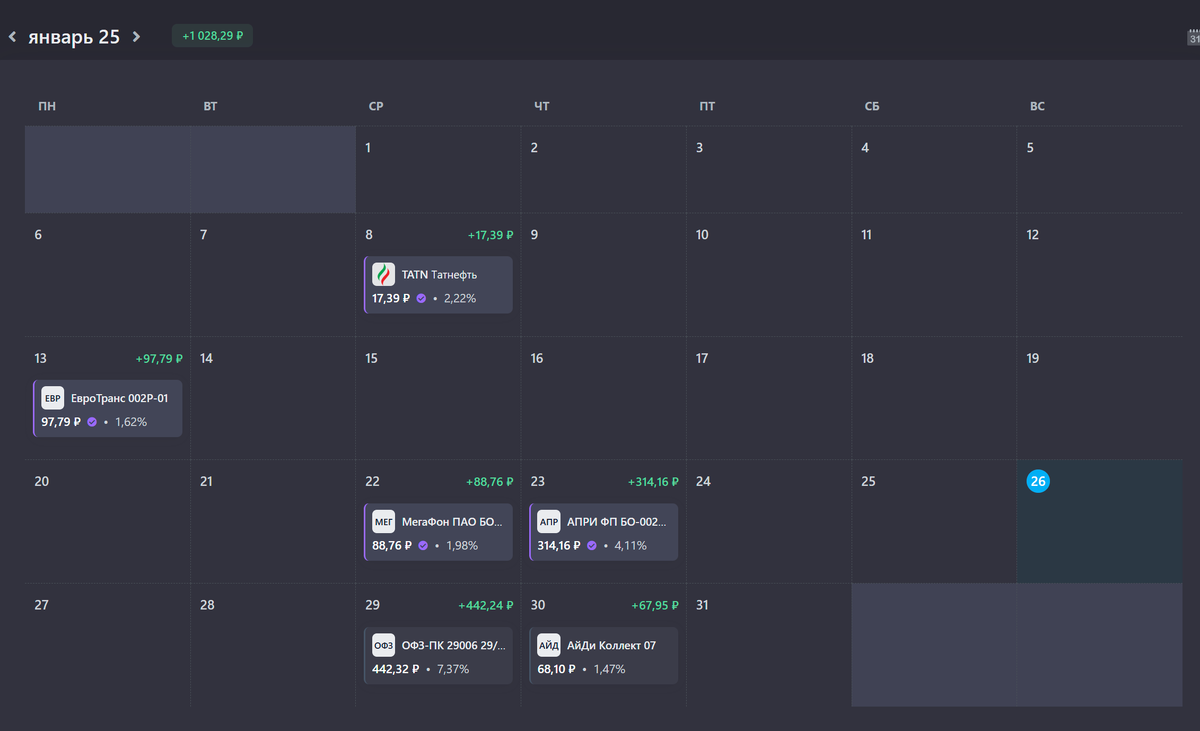Viewport: 1200px width, 731px height.
Task: Click the checkmark badge on АПРИ payout
Action: pyautogui.click(x=592, y=545)
